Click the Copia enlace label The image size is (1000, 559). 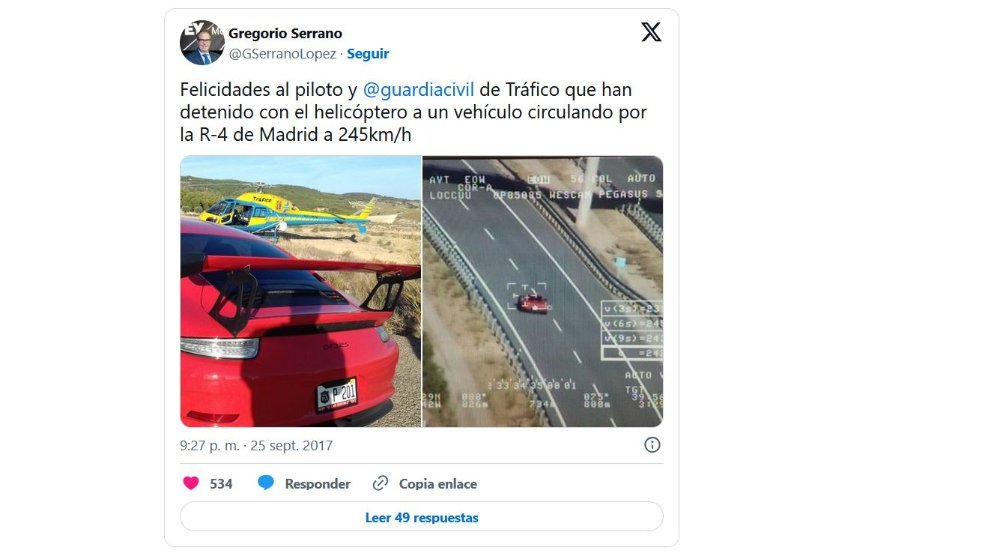(438, 484)
